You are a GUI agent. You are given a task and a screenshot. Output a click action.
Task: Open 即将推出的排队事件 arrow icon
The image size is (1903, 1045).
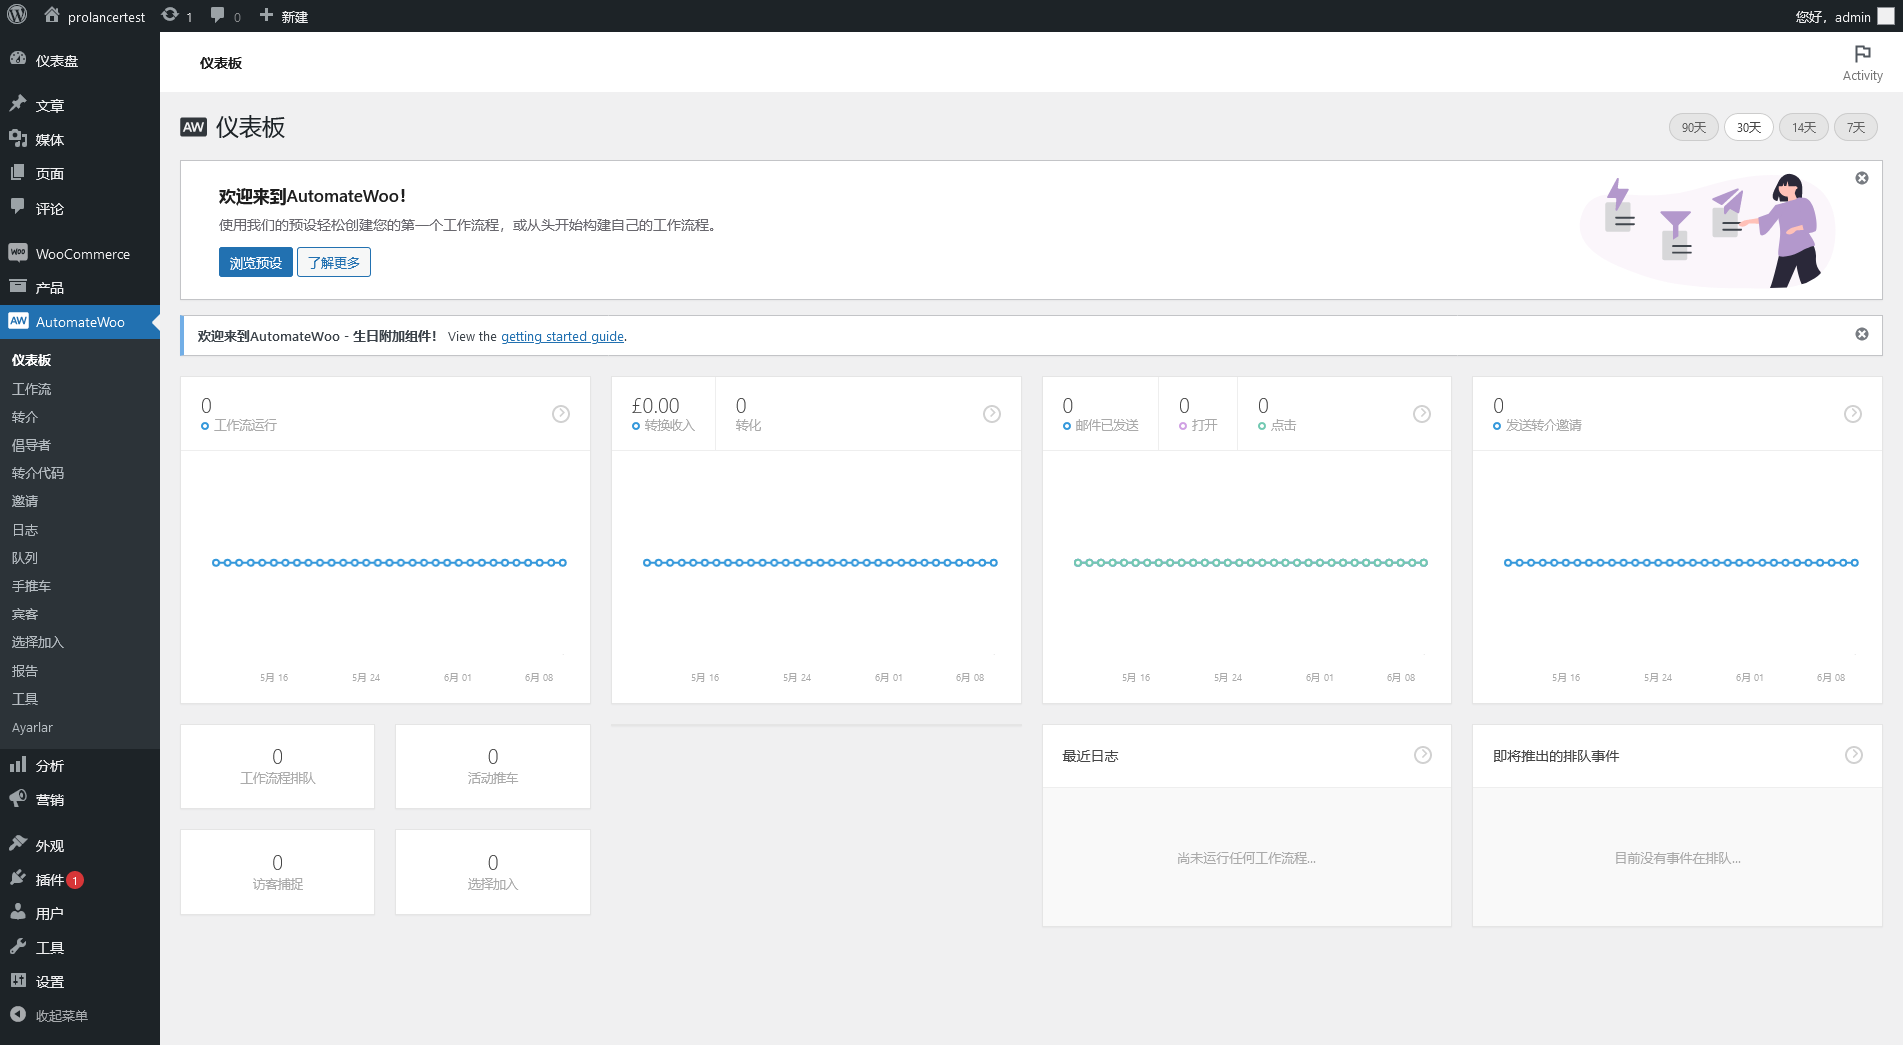pos(1854,755)
